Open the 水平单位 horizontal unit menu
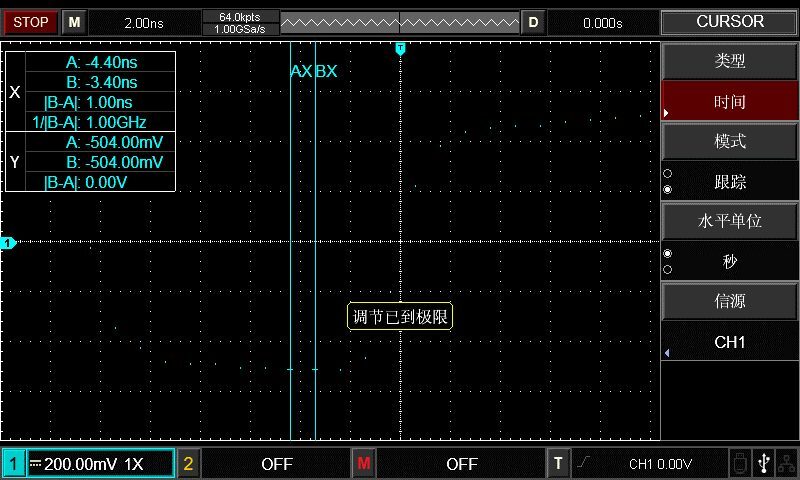 tap(730, 221)
